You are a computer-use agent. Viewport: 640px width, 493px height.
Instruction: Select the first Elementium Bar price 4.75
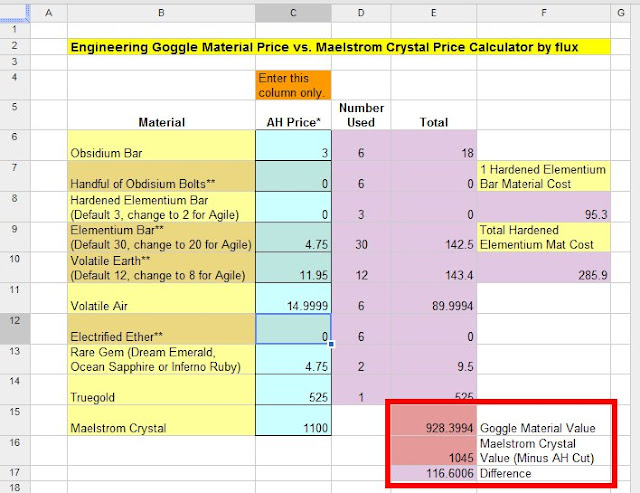click(x=293, y=237)
